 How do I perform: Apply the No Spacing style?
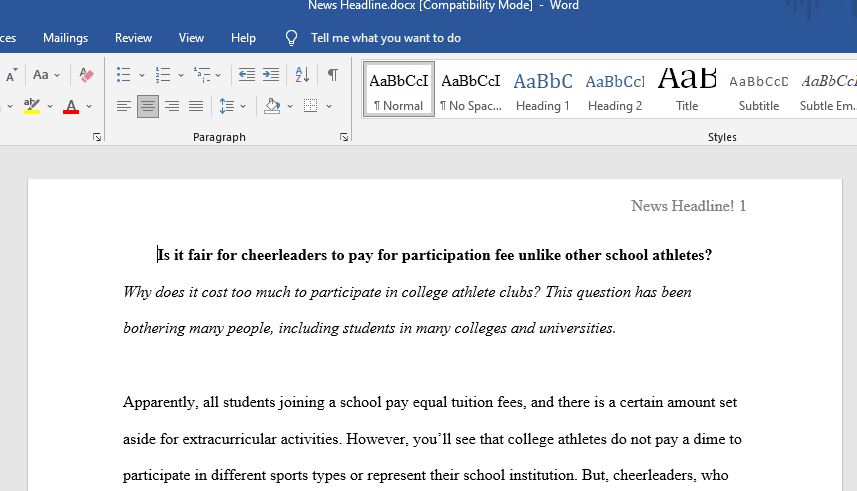click(x=471, y=89)
